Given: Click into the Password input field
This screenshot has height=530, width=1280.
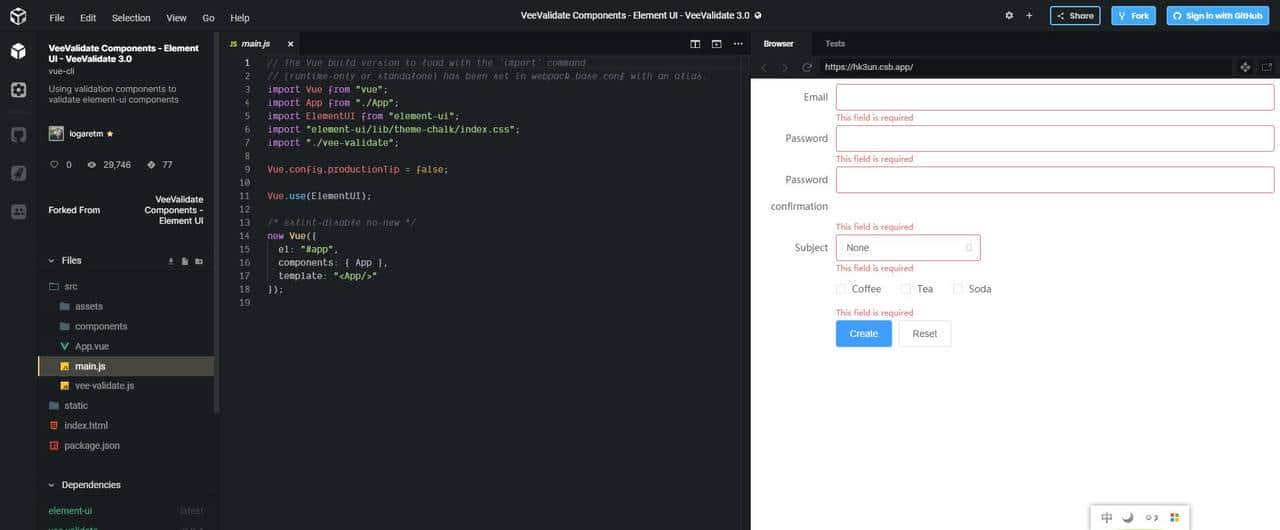Looking at the screenshot, I should pyautogui.click(x=1055, y=138).
